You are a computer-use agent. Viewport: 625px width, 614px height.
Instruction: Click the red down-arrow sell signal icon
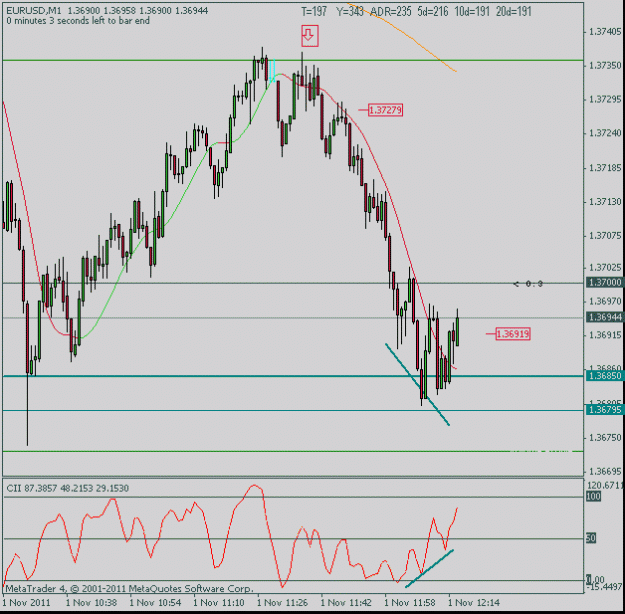click(310, 36)
